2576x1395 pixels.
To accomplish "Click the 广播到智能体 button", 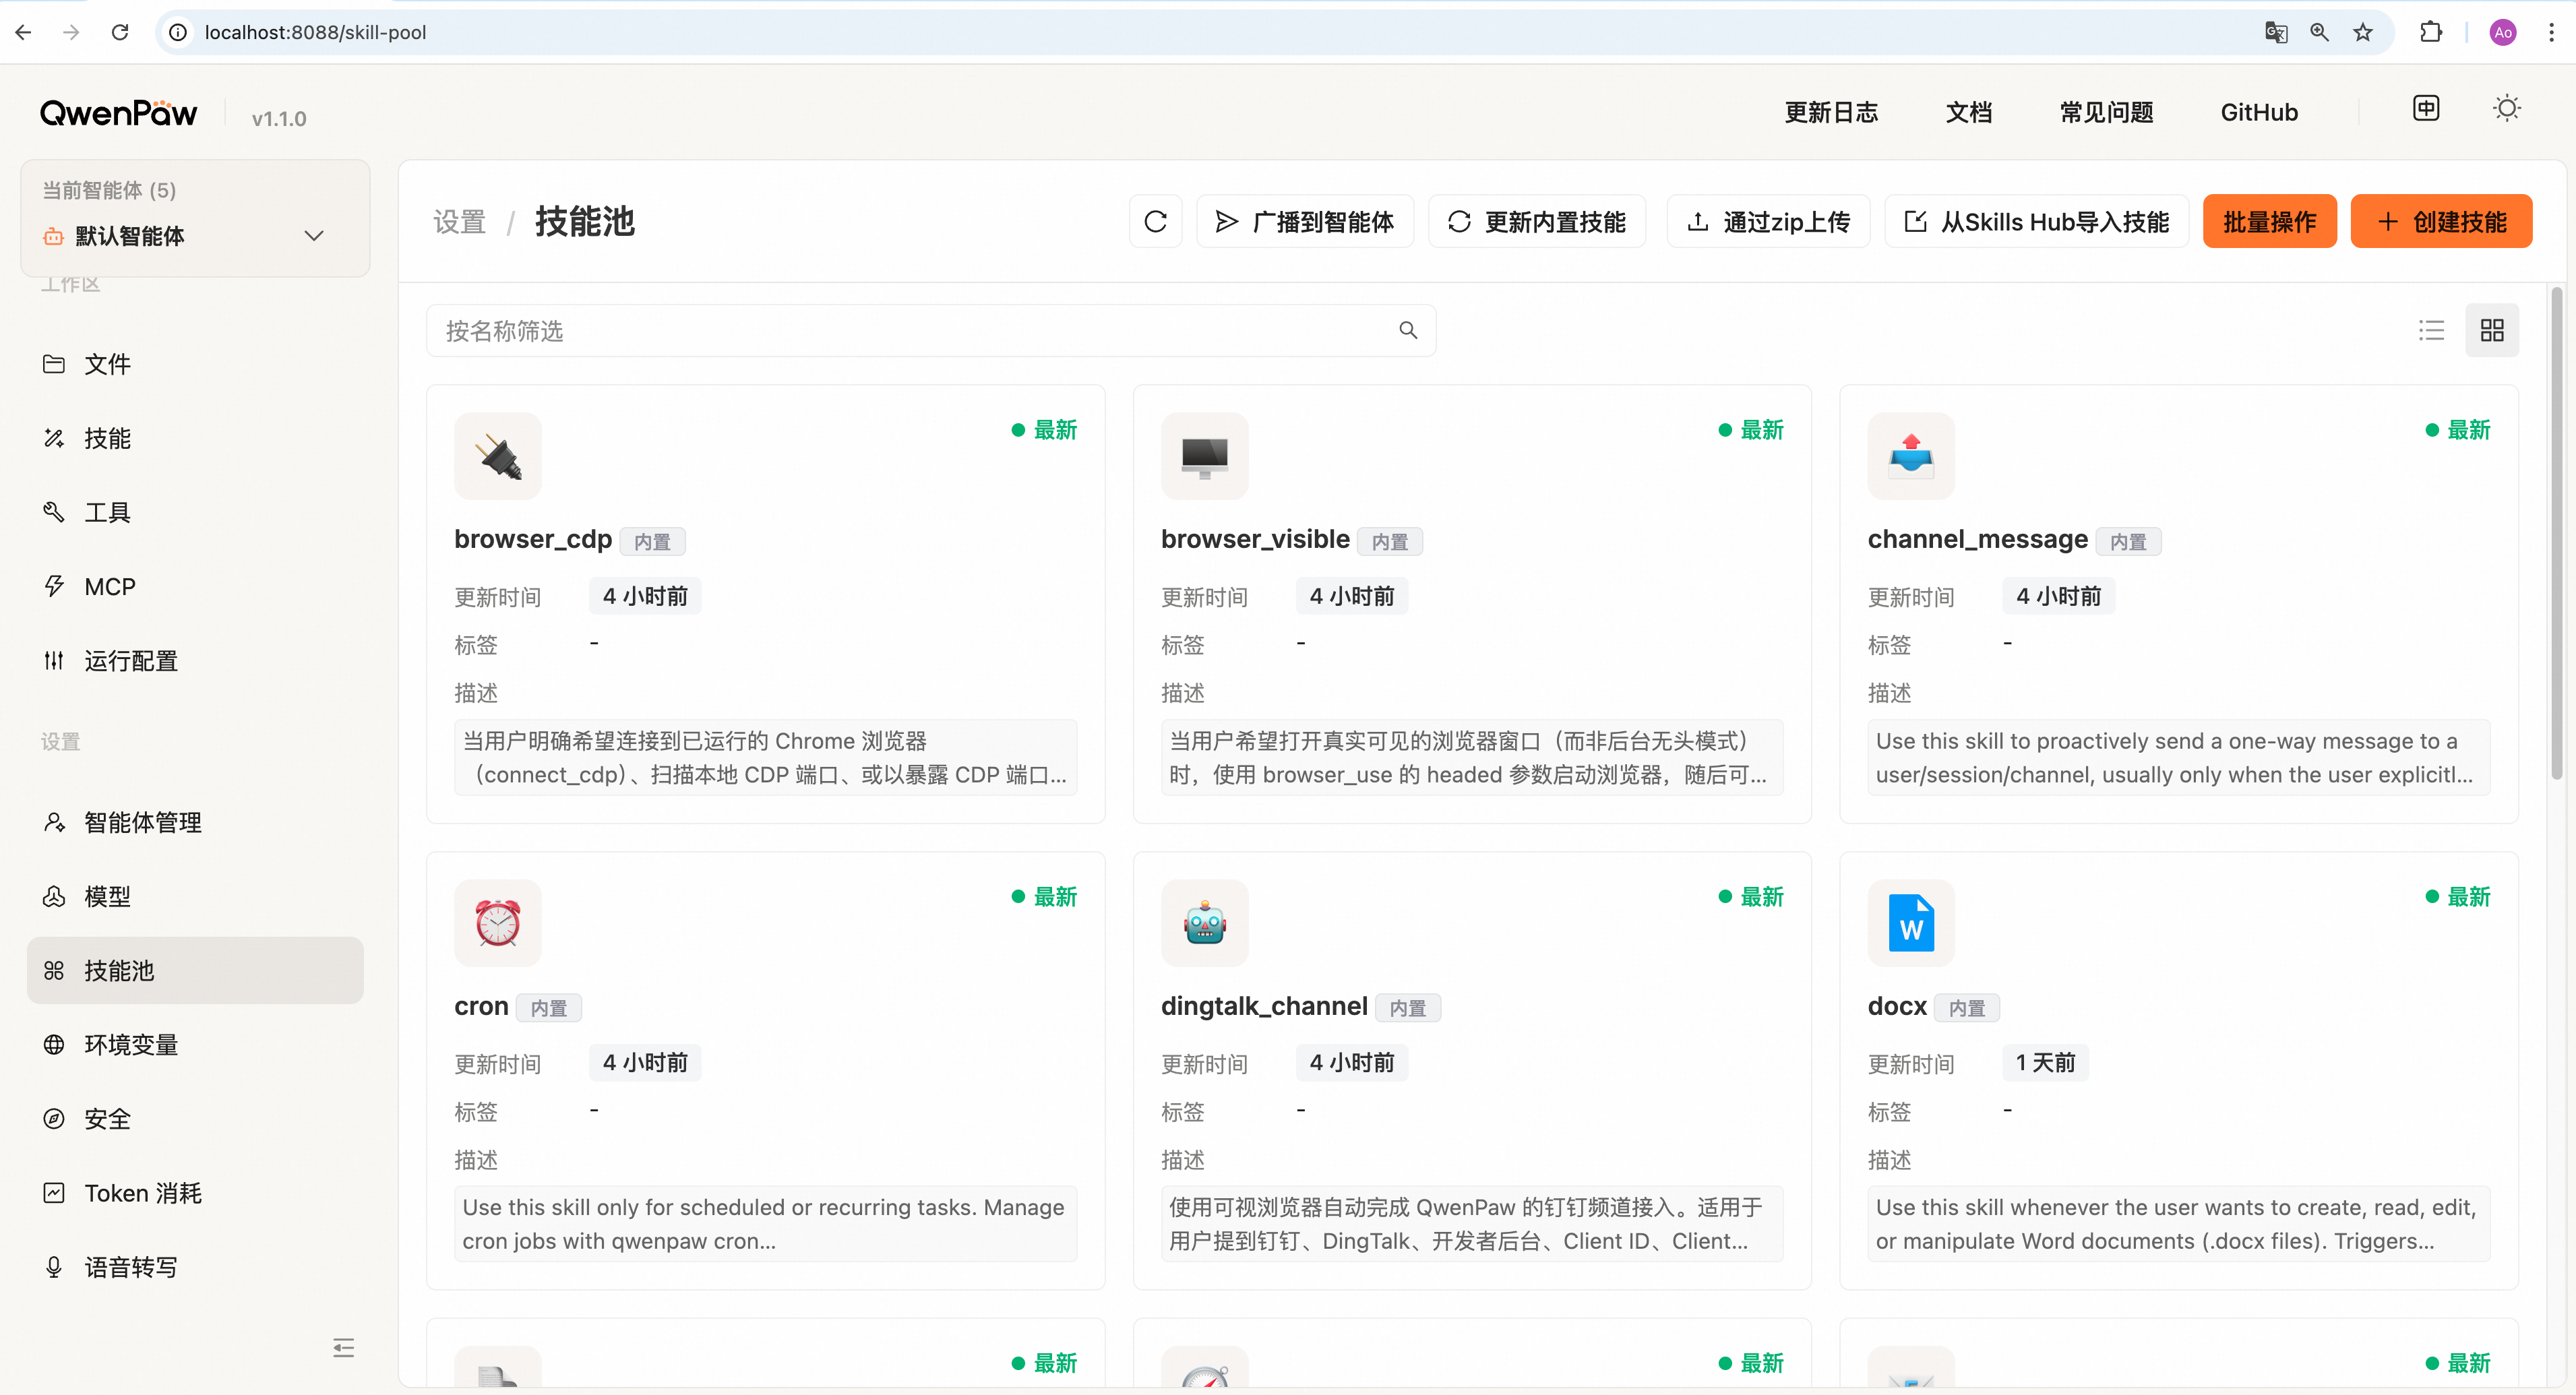I will point(1305,221).
